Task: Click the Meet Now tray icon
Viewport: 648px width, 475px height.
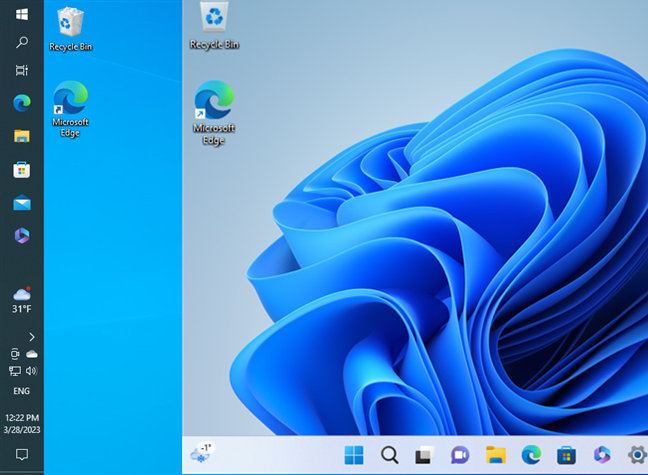Action: [15, 354]
